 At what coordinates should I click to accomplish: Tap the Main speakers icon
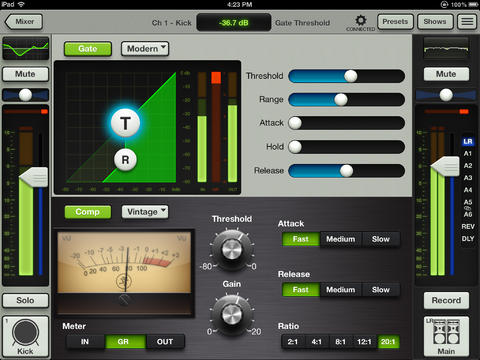[446, 336]
